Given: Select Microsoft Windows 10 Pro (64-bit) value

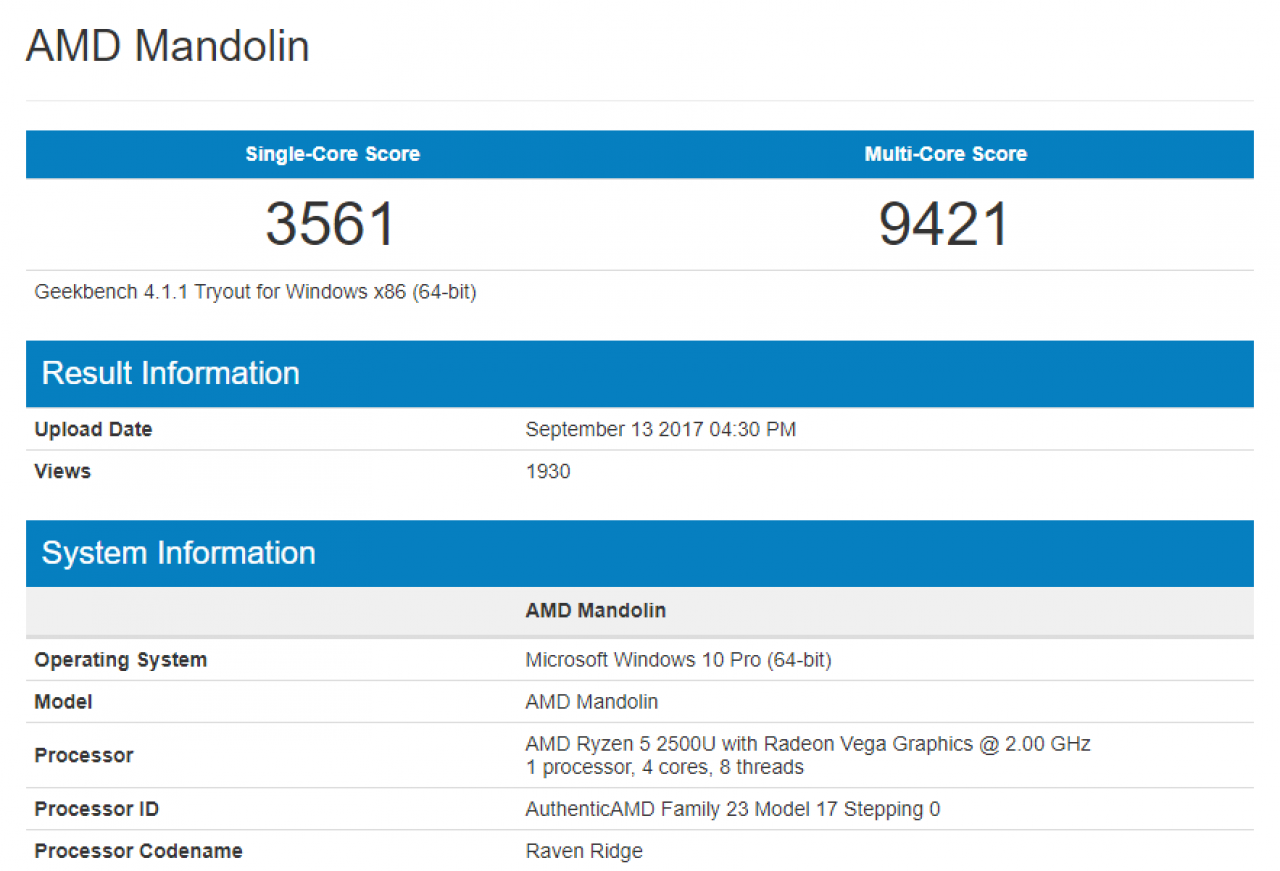Looking at the screenshot, I should 678,660.
